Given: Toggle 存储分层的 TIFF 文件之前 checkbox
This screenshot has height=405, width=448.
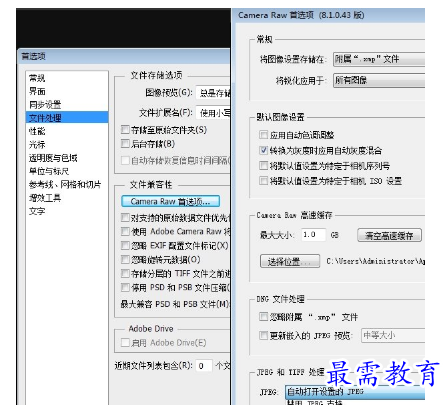Looking at the screenshot, I should coord(125,274).
